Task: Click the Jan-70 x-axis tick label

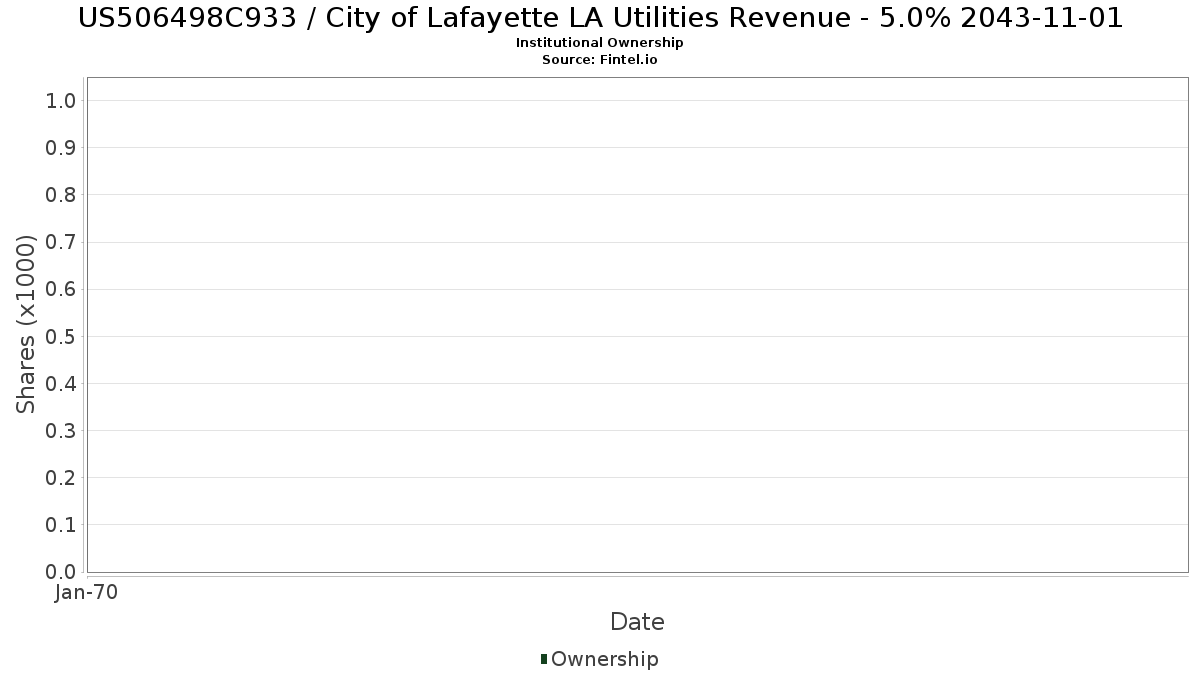Action: [87, 592]
